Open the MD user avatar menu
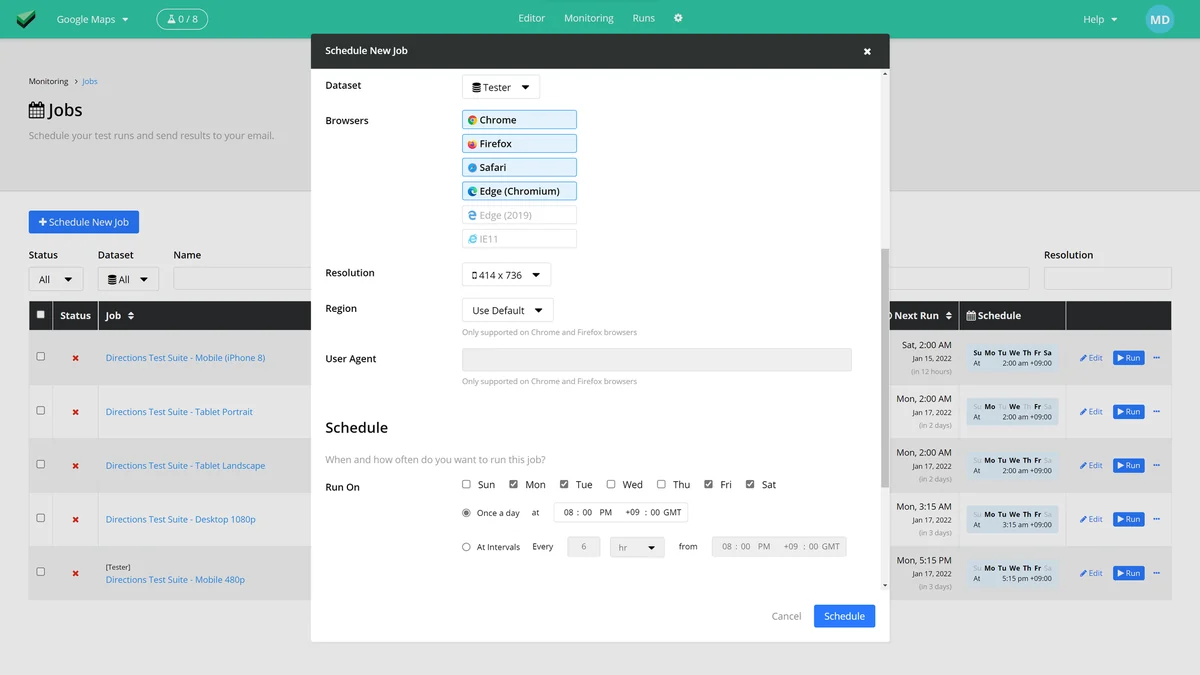 coord(1159,19)
